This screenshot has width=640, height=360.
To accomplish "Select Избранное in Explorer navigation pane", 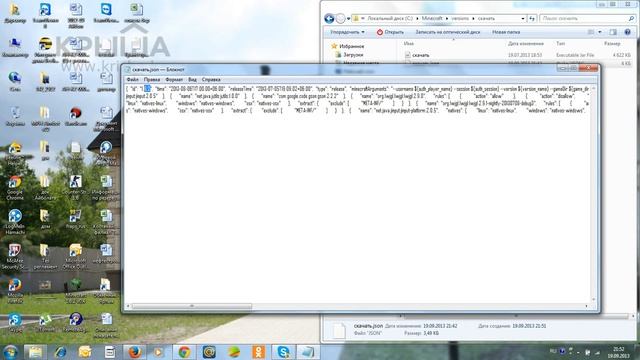I will [348, 46].
